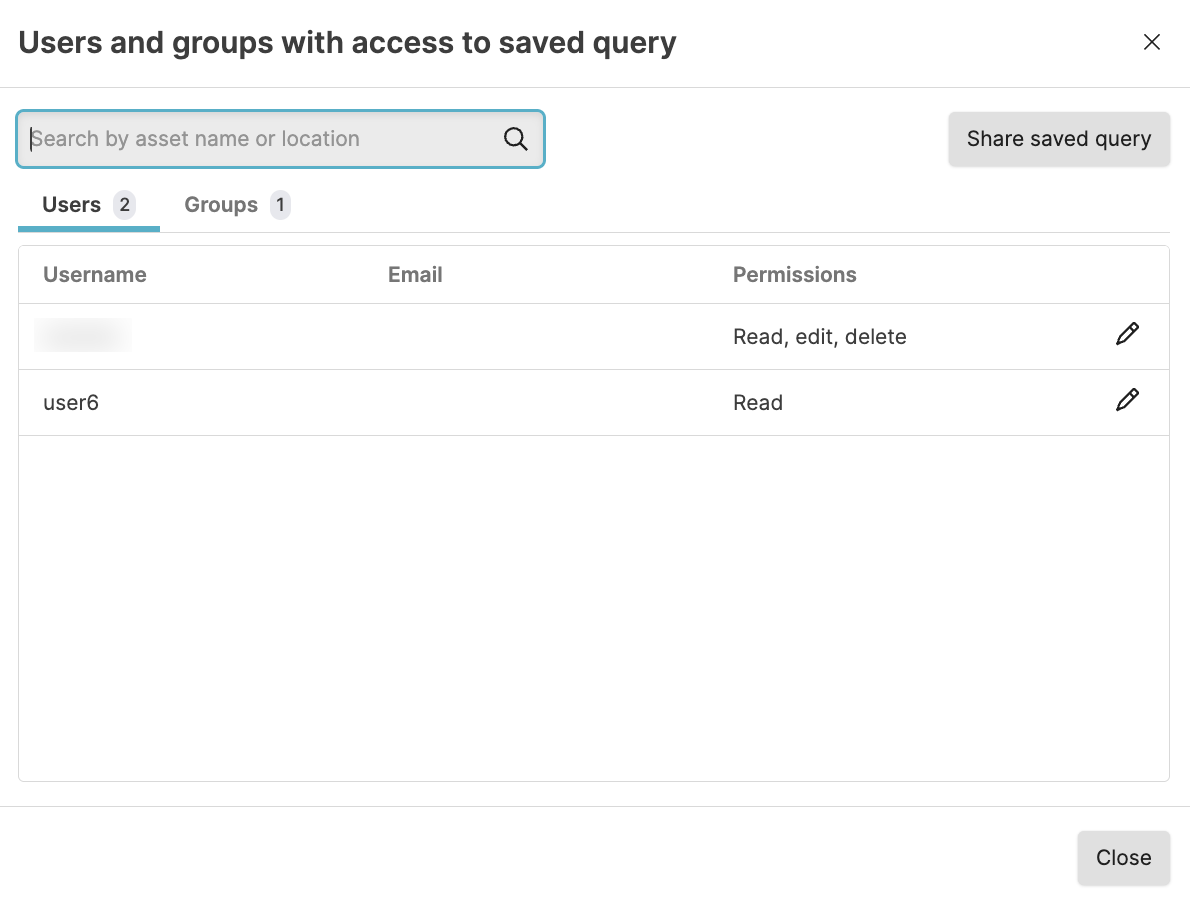Select the blurred username in first row
The width and height of the screenshot is (1190, 906).
pos(83,336)
